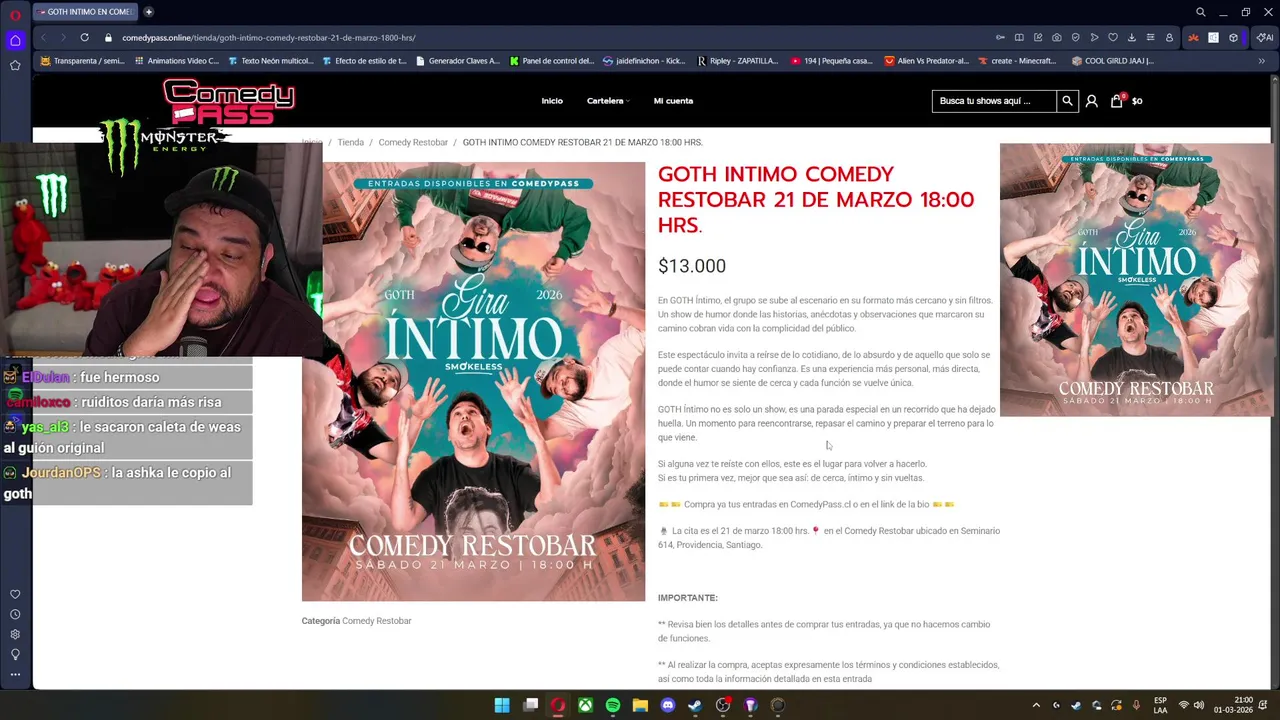
Task: Open 'Generador Claves A...' bookmark
Action: (457, 61)
